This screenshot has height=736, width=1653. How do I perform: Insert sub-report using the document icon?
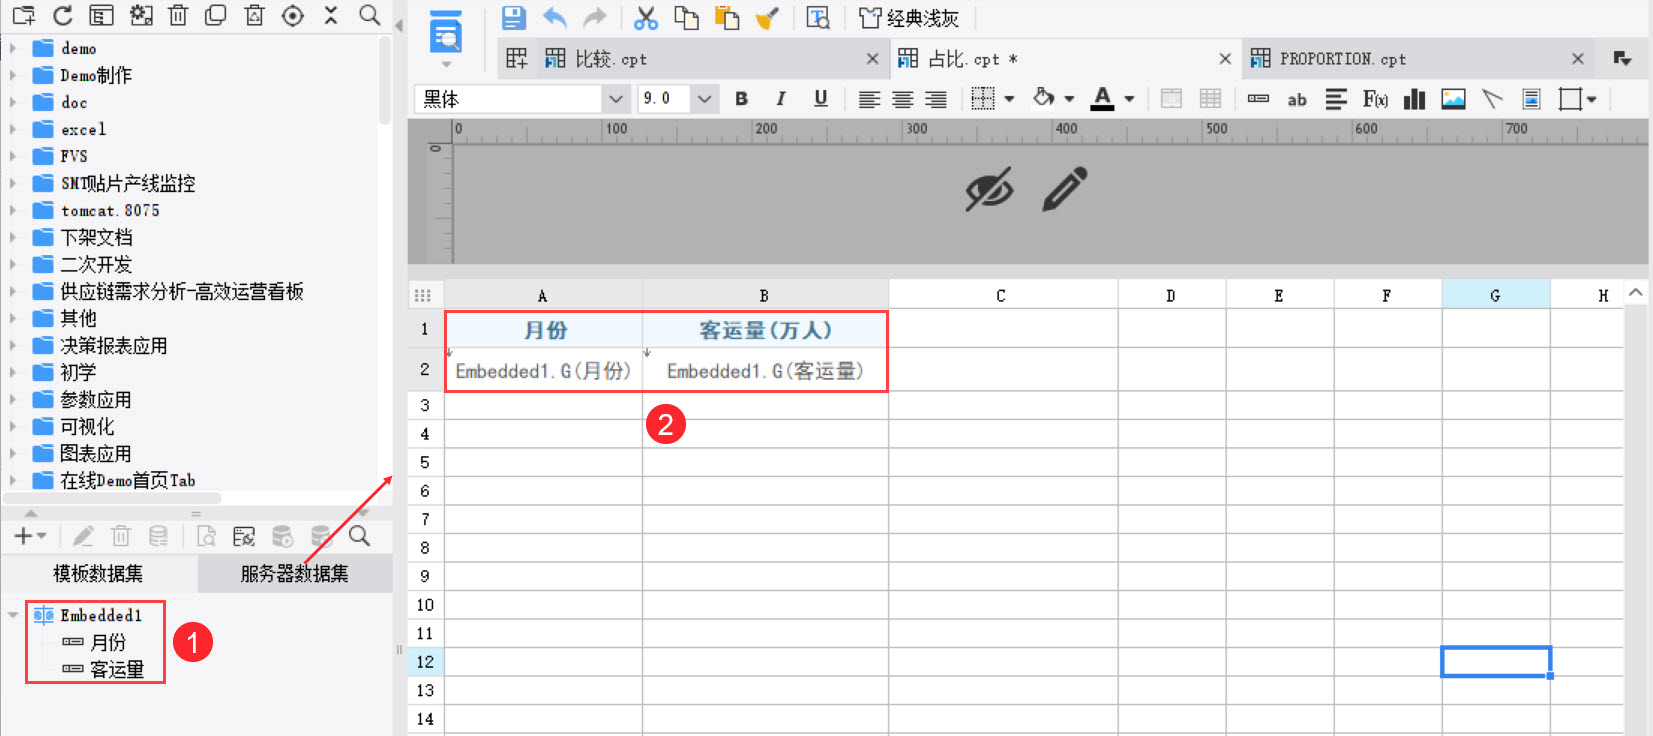(x=1531, y=98)
